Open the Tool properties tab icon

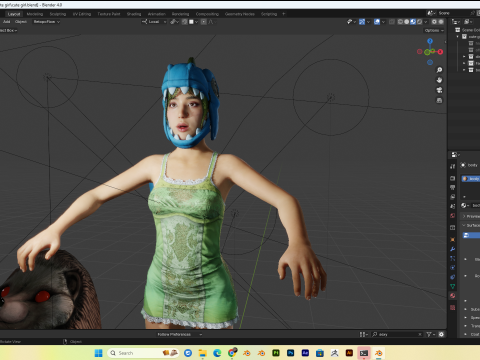[453, 166]
